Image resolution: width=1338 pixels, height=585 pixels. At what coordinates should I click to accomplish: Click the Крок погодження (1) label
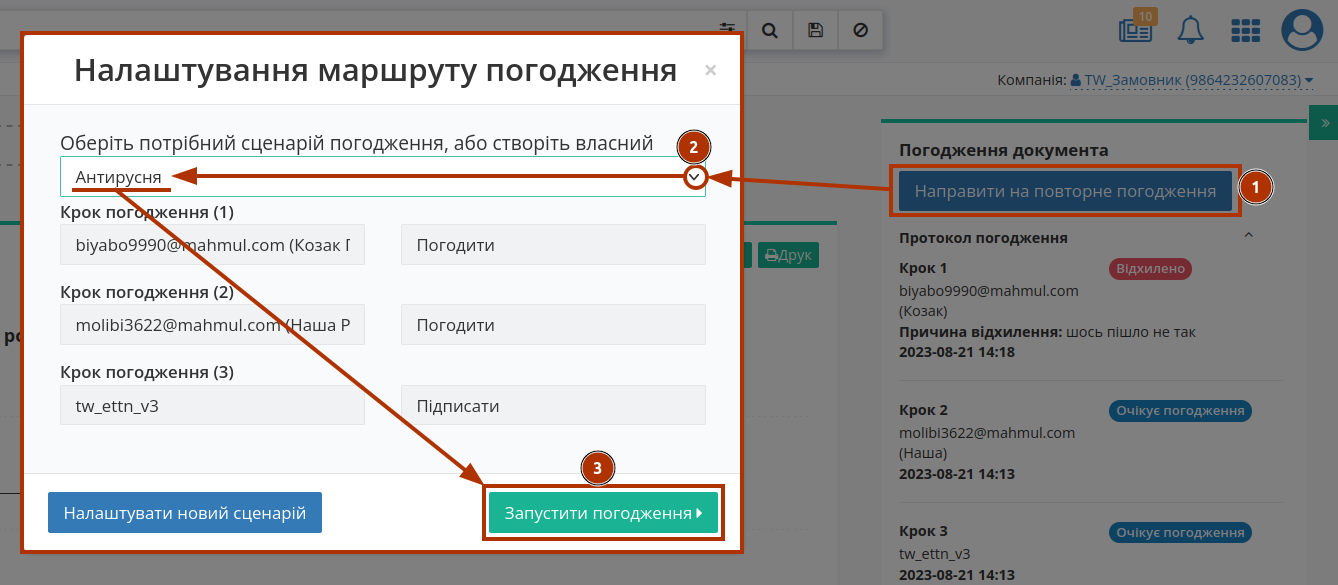pos(147,212)
